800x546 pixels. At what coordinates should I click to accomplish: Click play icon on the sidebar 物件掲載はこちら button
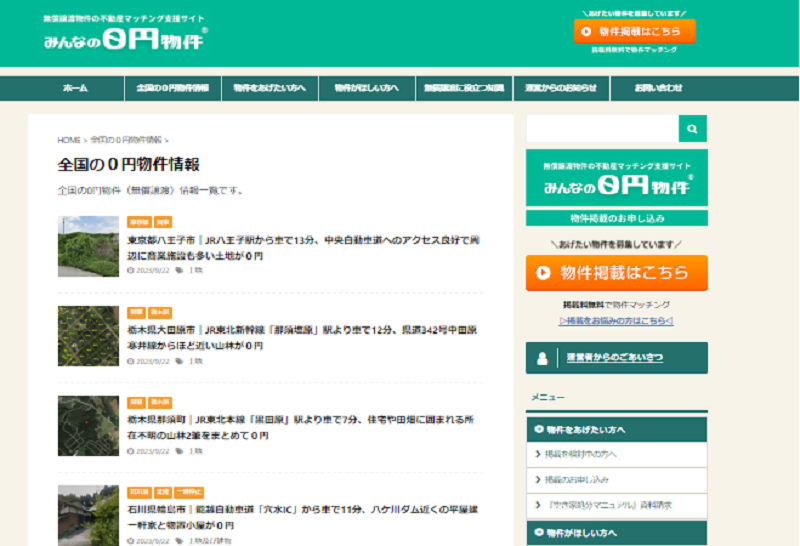coord(543,272)
